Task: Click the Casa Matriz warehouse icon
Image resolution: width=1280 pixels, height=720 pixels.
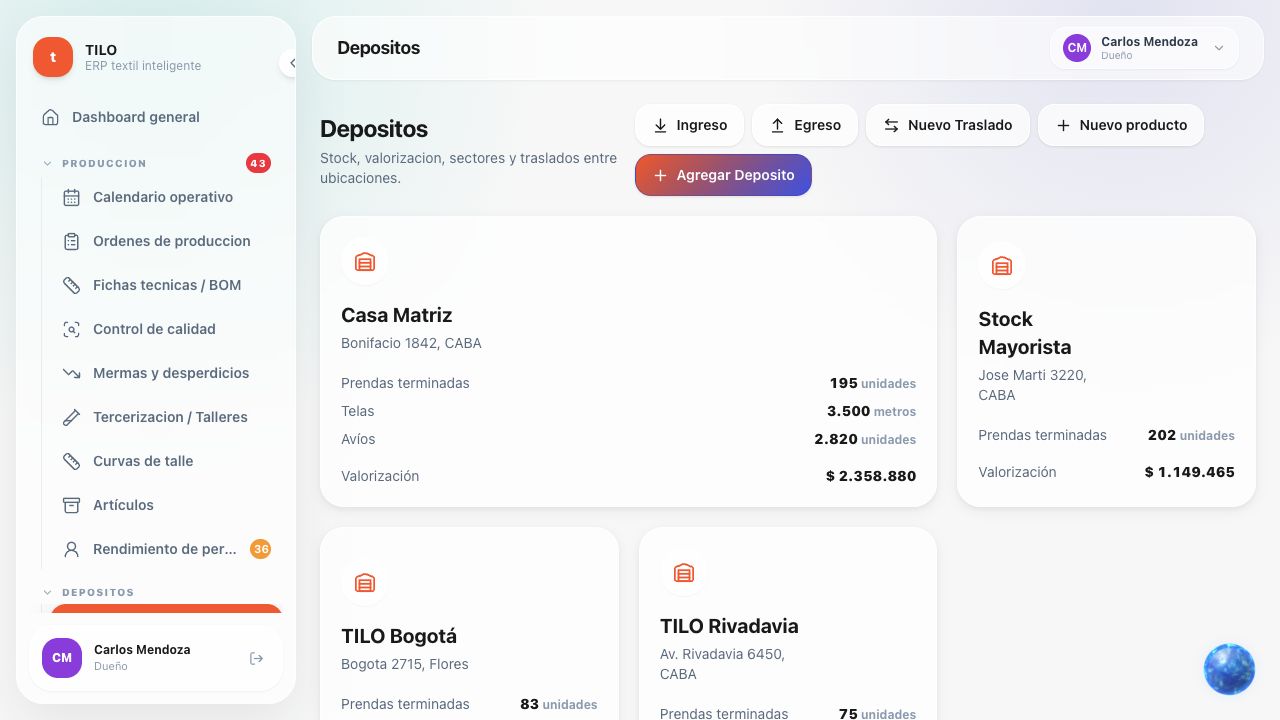Action: [x=365, y=262]
